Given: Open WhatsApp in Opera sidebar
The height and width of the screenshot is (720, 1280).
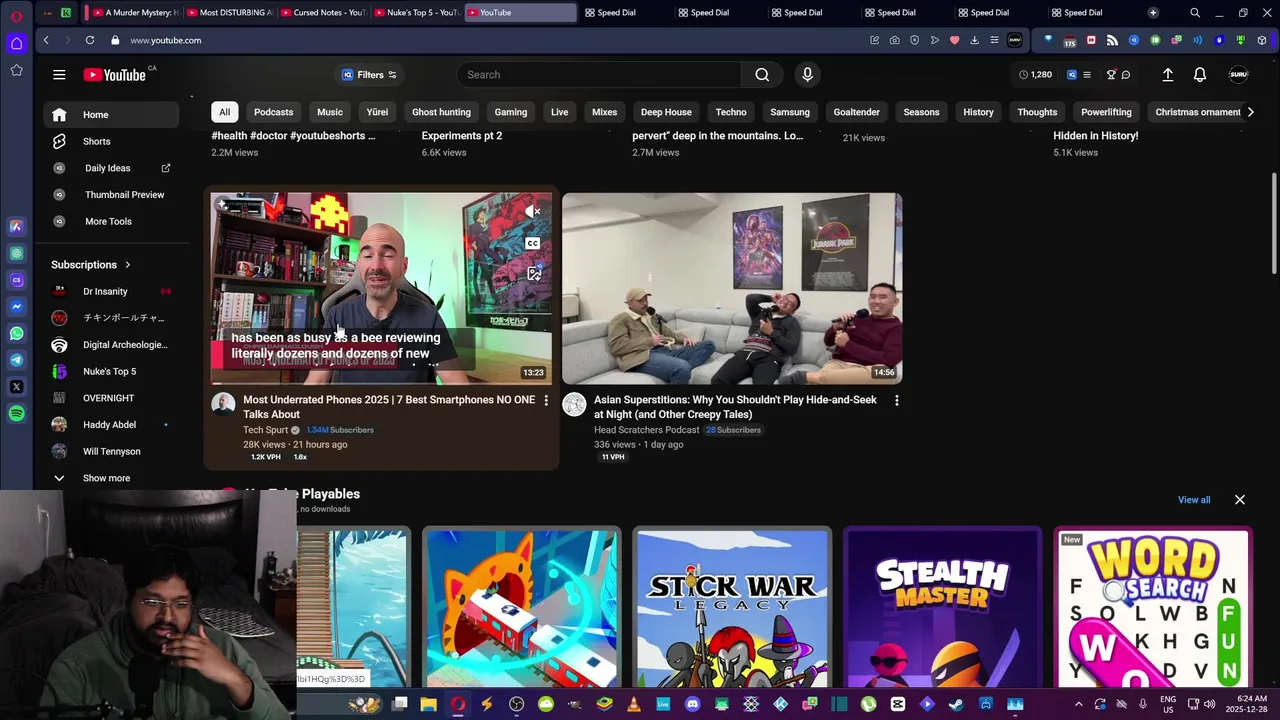Looking at the screenshot, I should click(x=16, y=333).
